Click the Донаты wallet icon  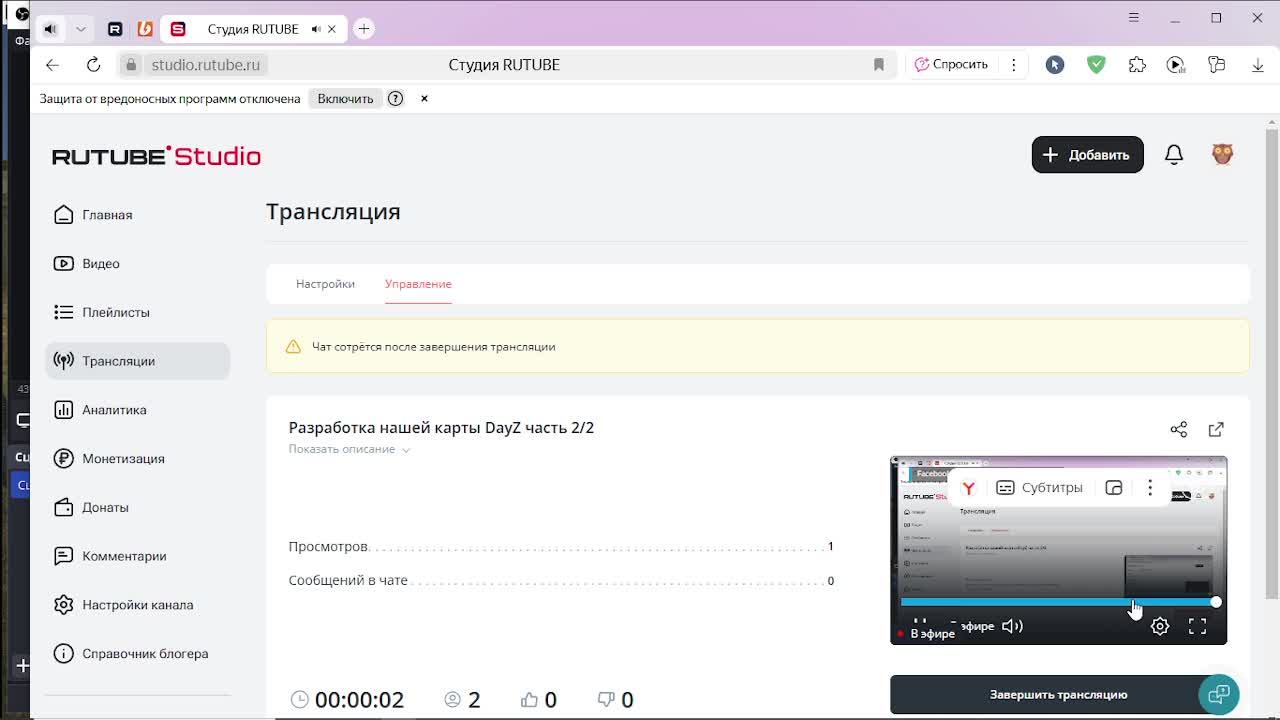click(64, 507)
